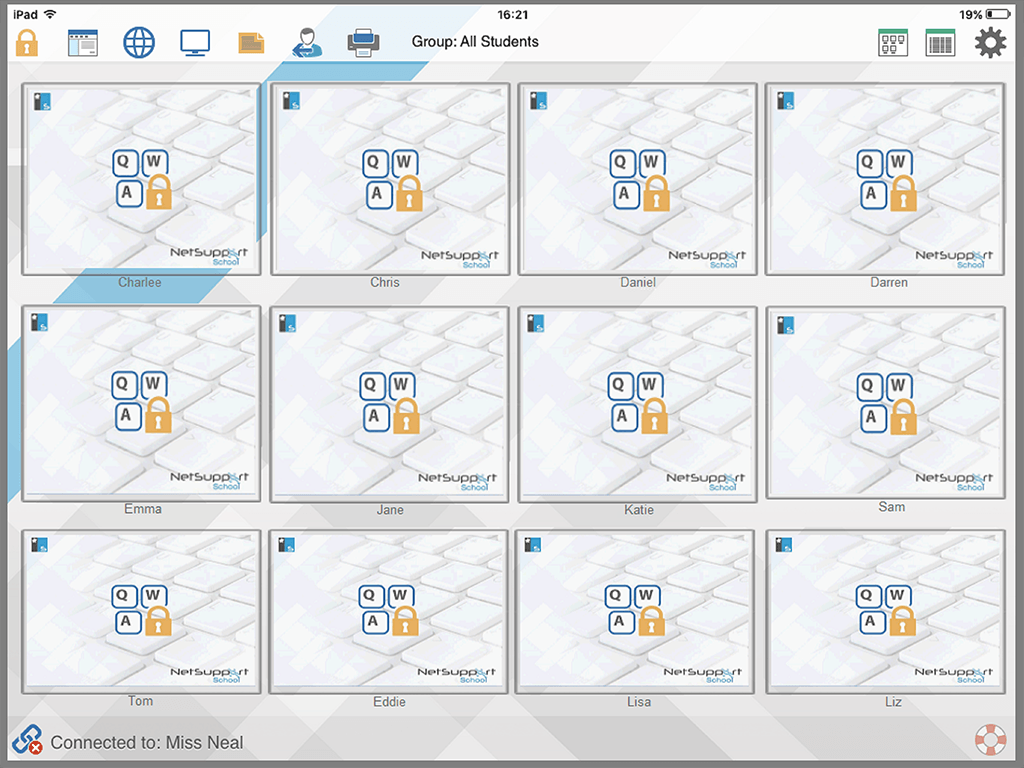Viewport: 1024px width, 768px height.
Task: Choose Jane's student thumbnail
Action: coord(389,403)
